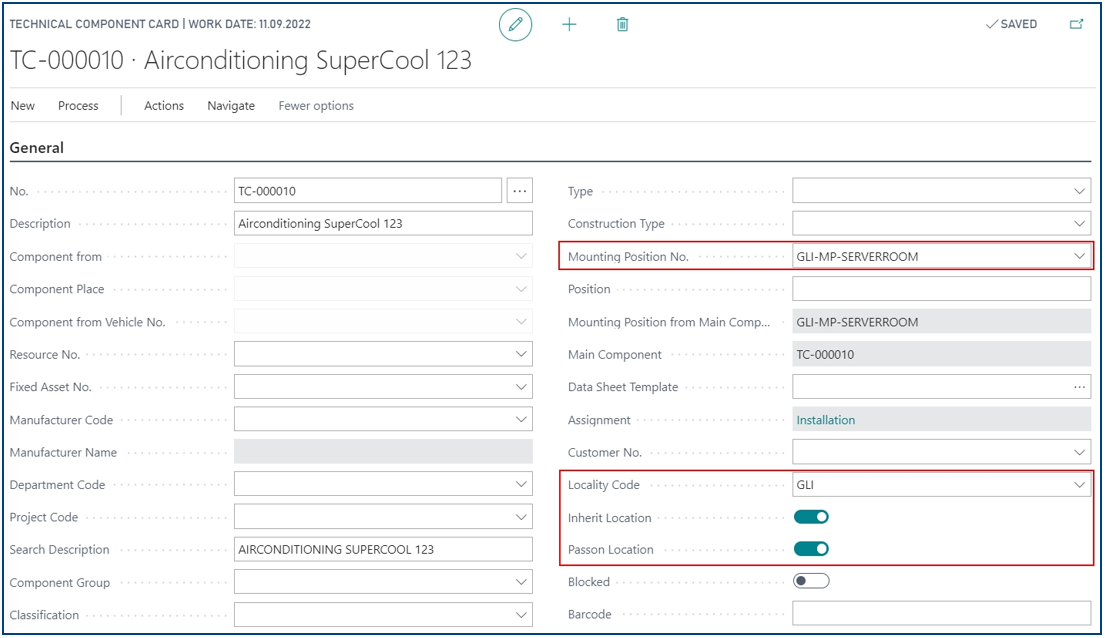Open the Customer No. dropdown

[x=1079, y=452]
